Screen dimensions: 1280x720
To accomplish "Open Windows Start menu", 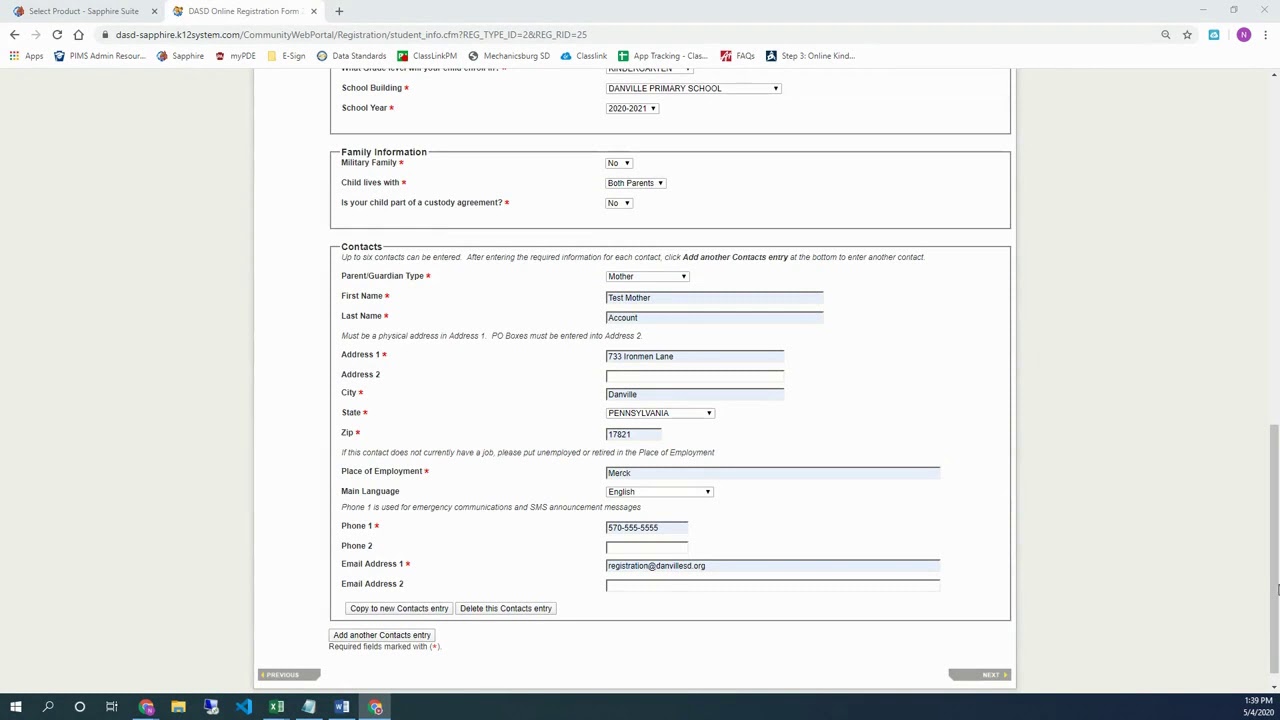I will 15,707.
